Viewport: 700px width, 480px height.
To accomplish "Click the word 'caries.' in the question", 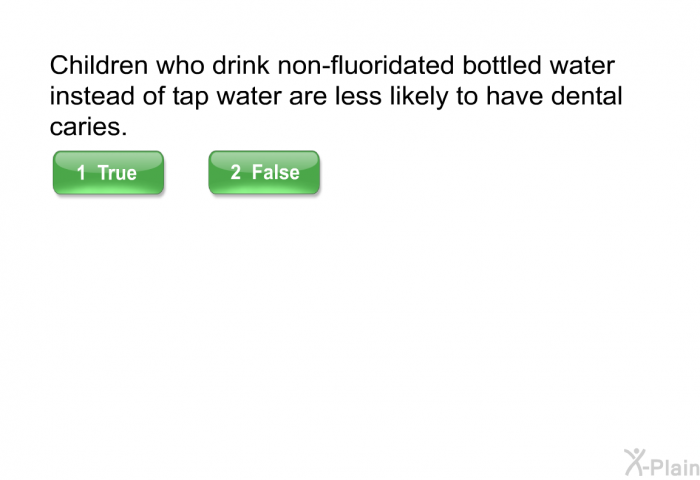I will click(x=88, y=127).
